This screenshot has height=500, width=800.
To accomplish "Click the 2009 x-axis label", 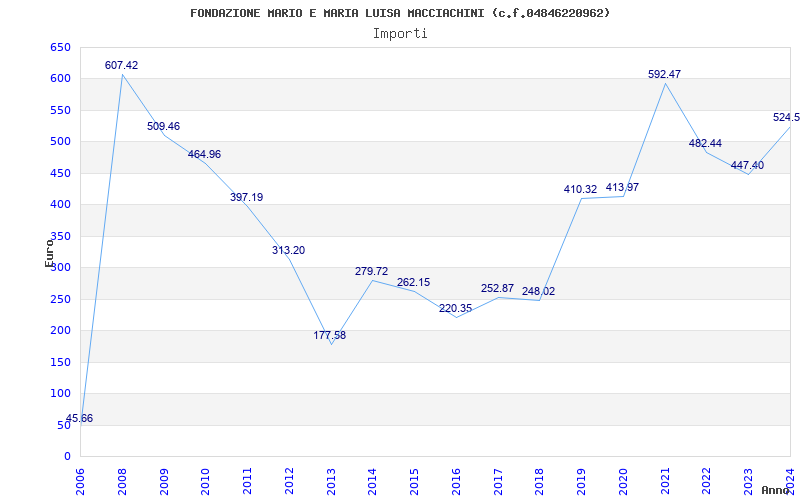I will (164, 481).
